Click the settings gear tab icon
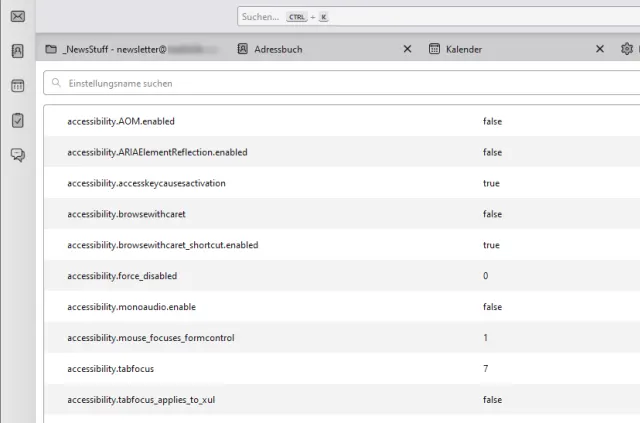 pyautogui.click(x=627, y=49)
